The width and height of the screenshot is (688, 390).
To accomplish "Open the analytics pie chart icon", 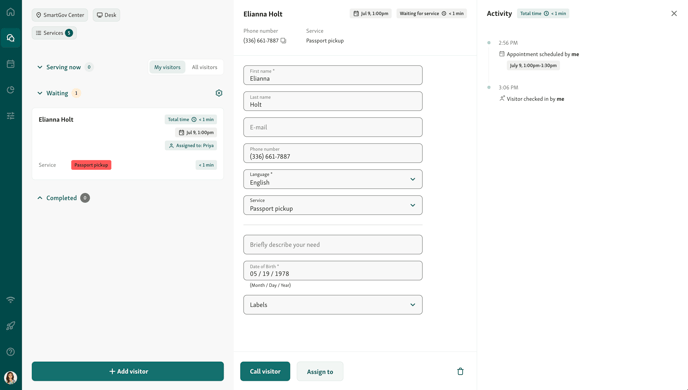I will click(11, 90).
